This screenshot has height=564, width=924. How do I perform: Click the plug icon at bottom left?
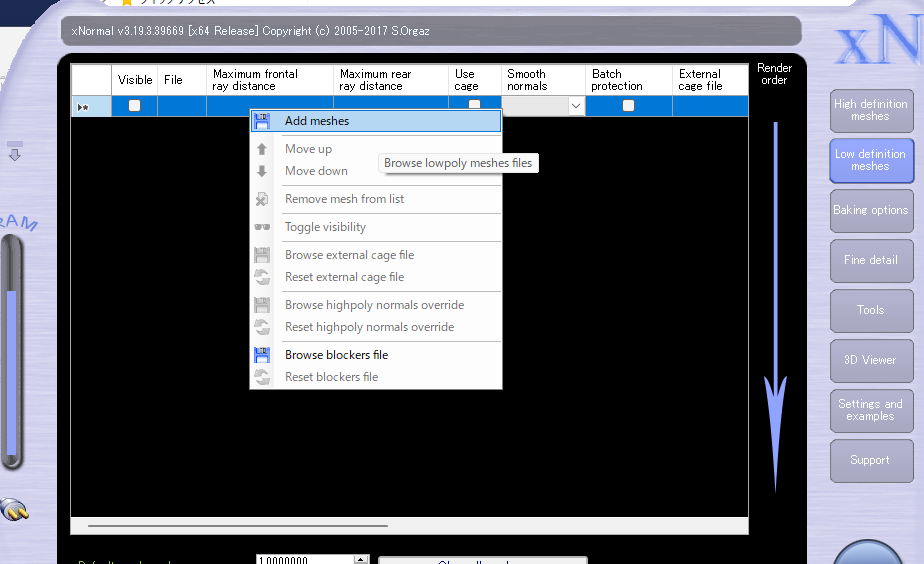tap(14, 510)
